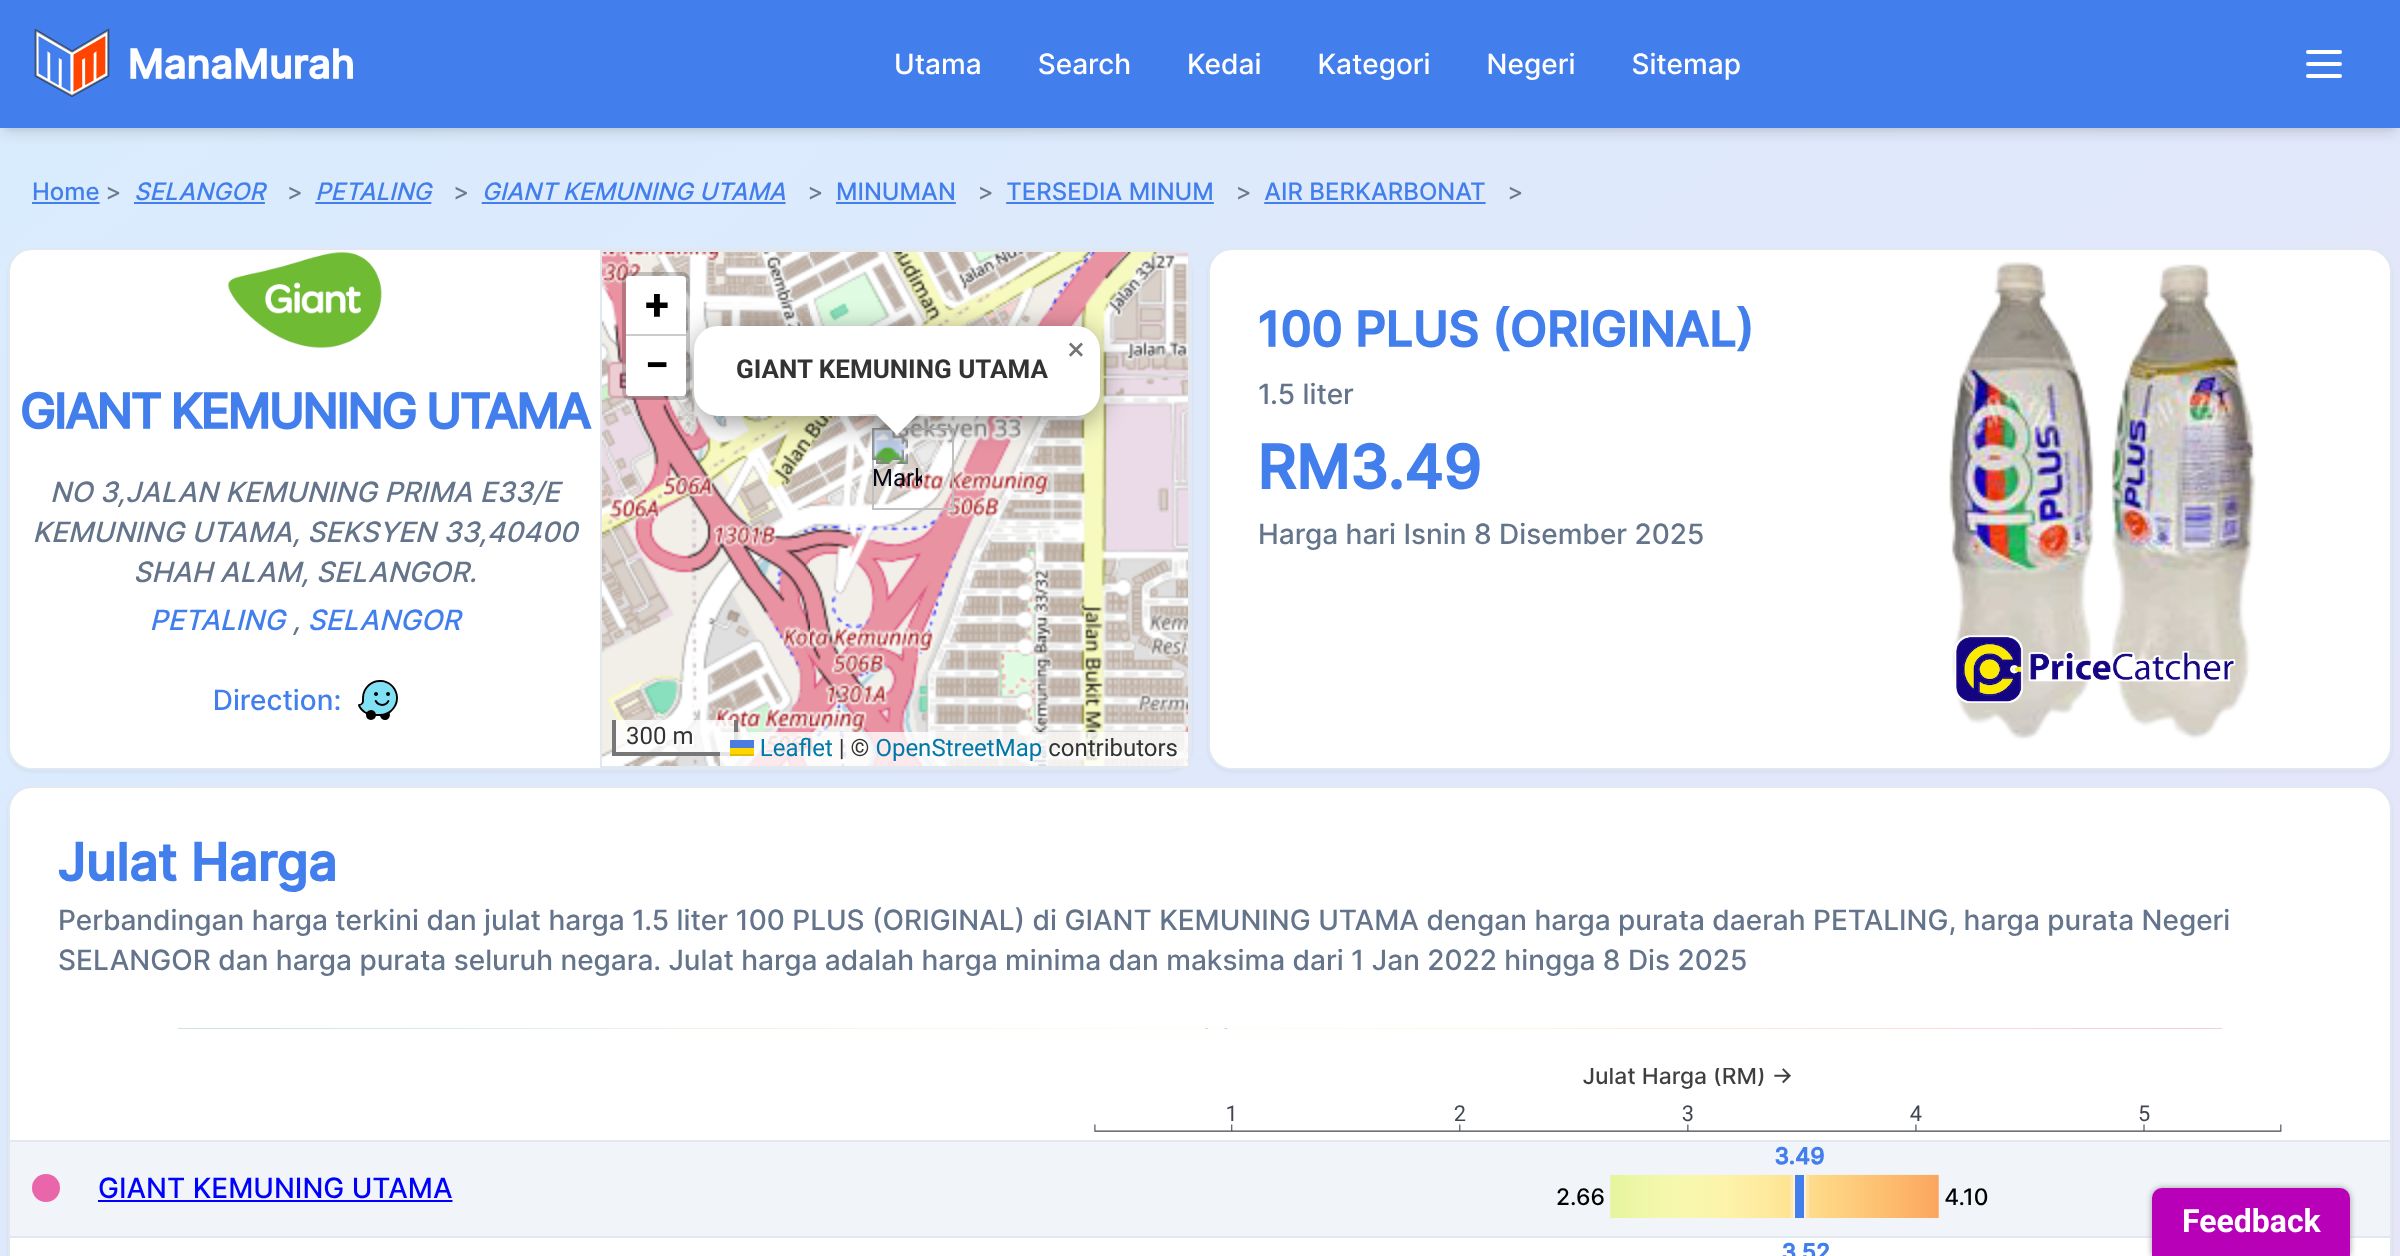Click the 3.49 price range bar
The image size is (2400, 1256).
tap(1773, 1196)
